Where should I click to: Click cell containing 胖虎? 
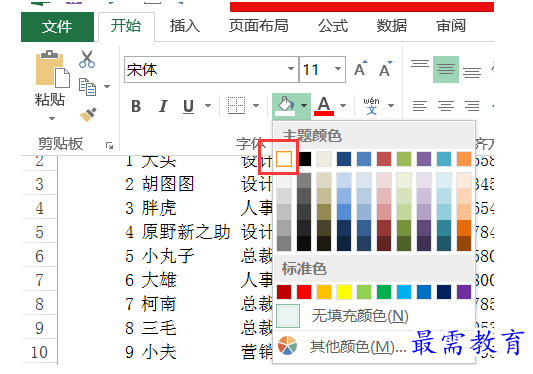pos(158,208)
